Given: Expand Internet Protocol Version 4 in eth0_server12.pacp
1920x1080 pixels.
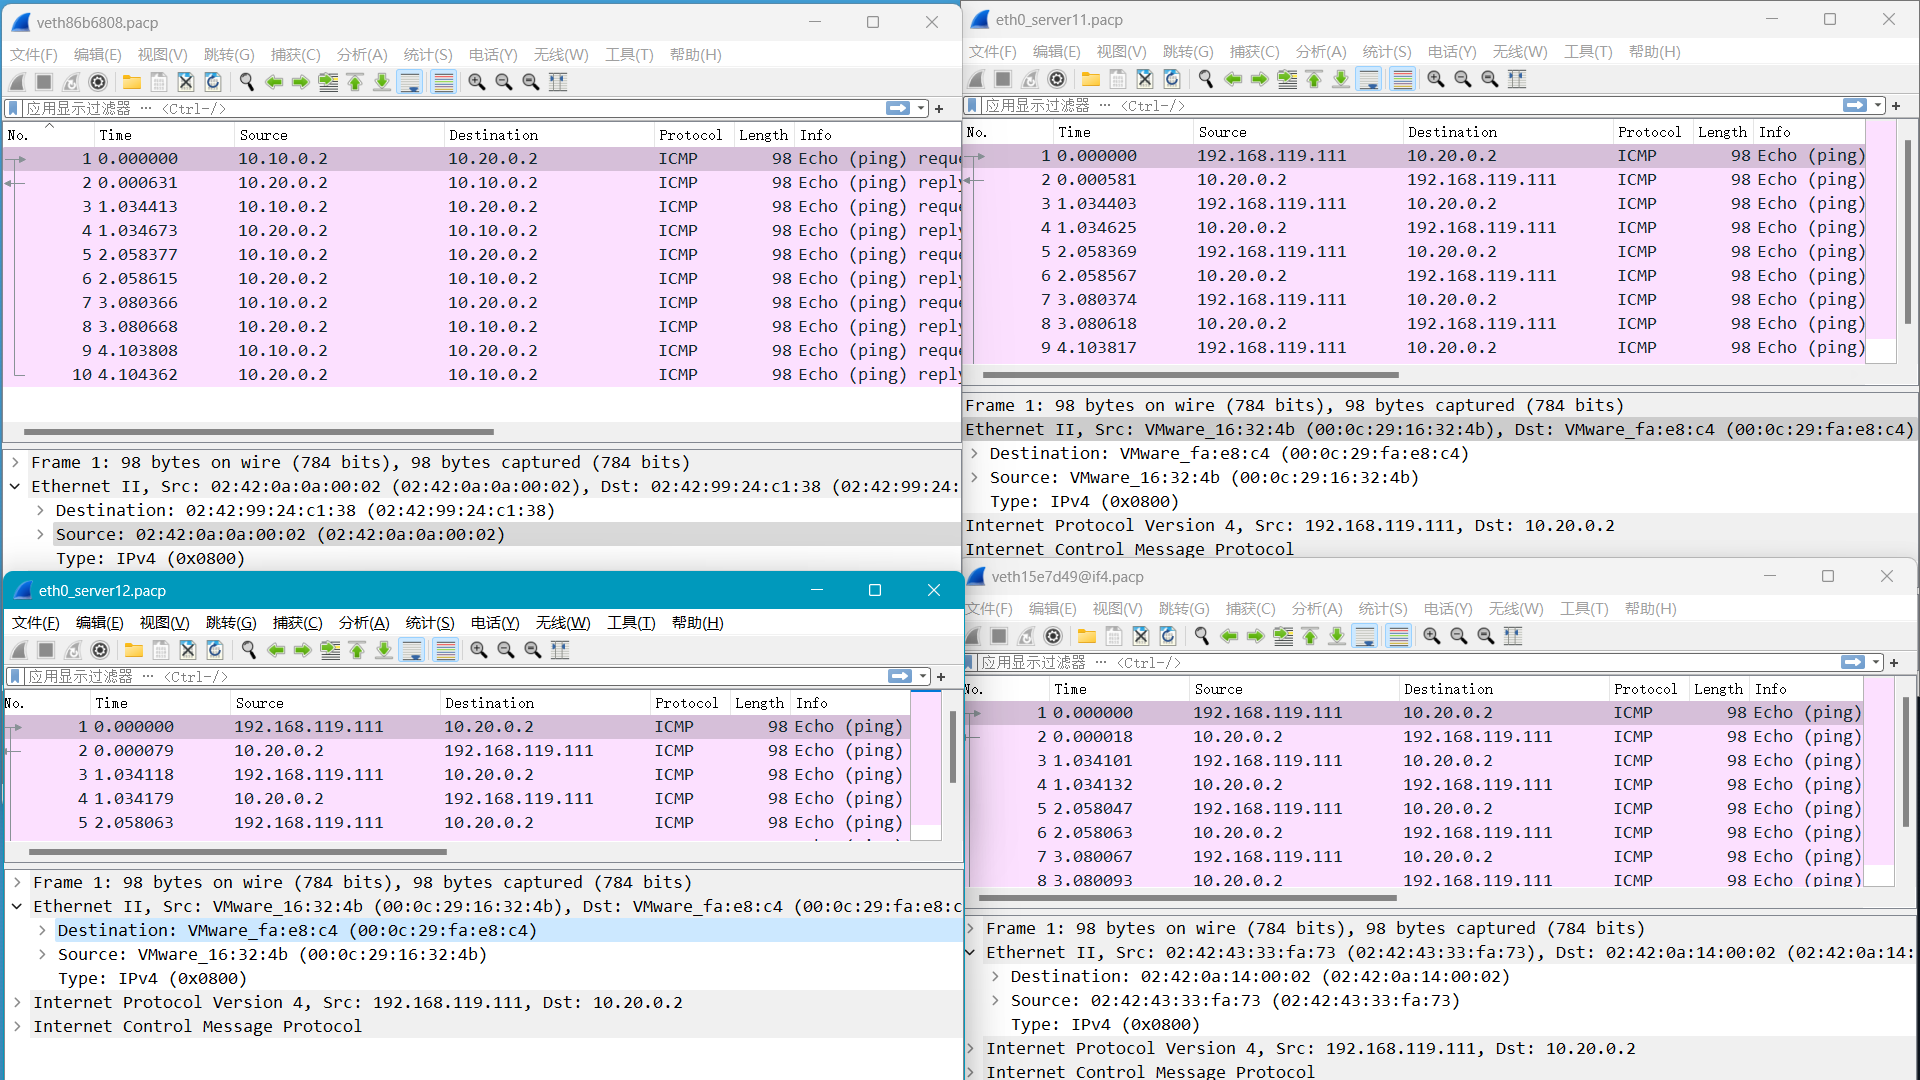Looking at the screenshot, I should [17, 1002].
